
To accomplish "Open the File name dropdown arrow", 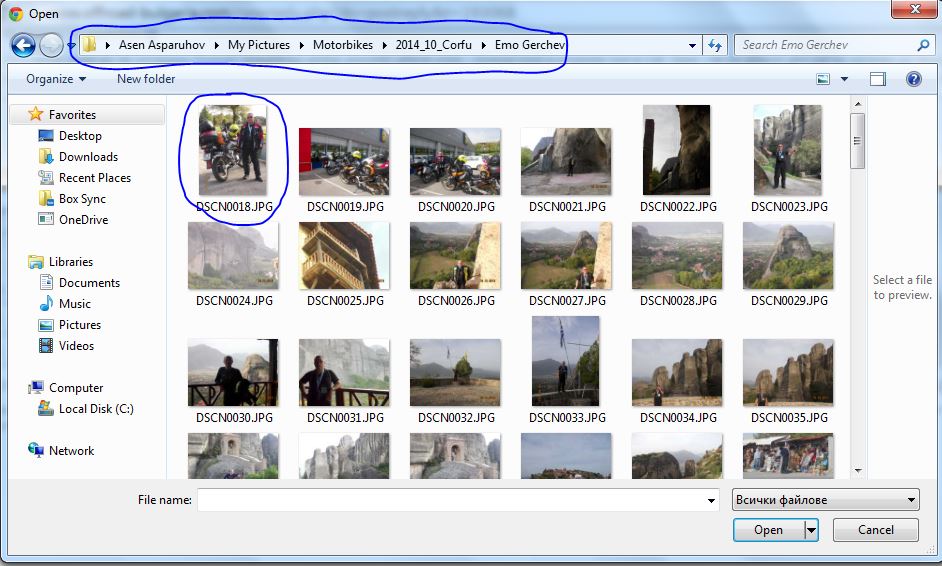I will [711, 500].
